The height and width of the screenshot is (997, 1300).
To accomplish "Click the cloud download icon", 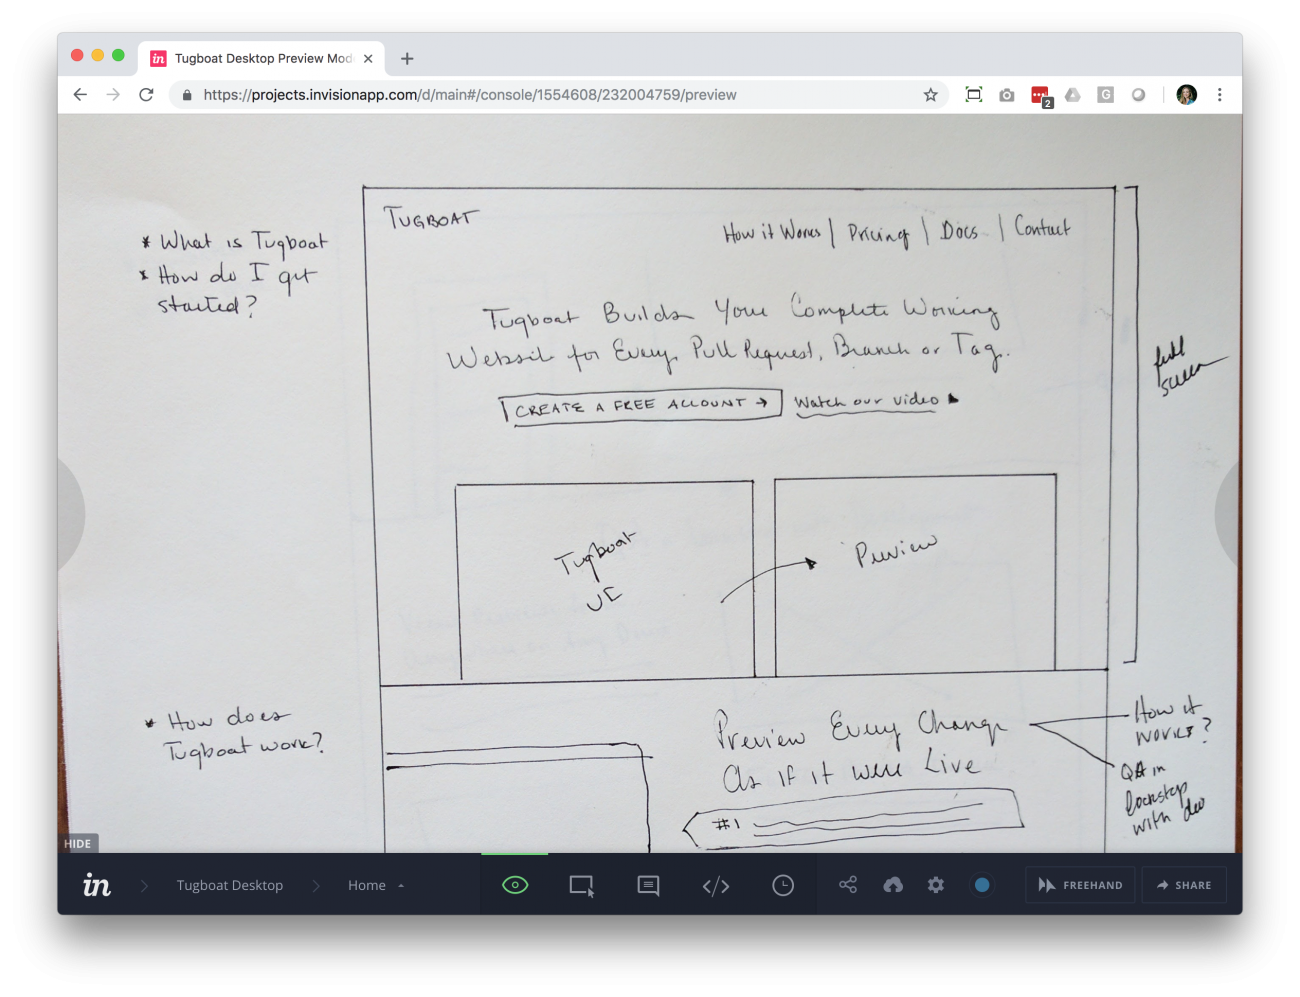I will (893, 885).
